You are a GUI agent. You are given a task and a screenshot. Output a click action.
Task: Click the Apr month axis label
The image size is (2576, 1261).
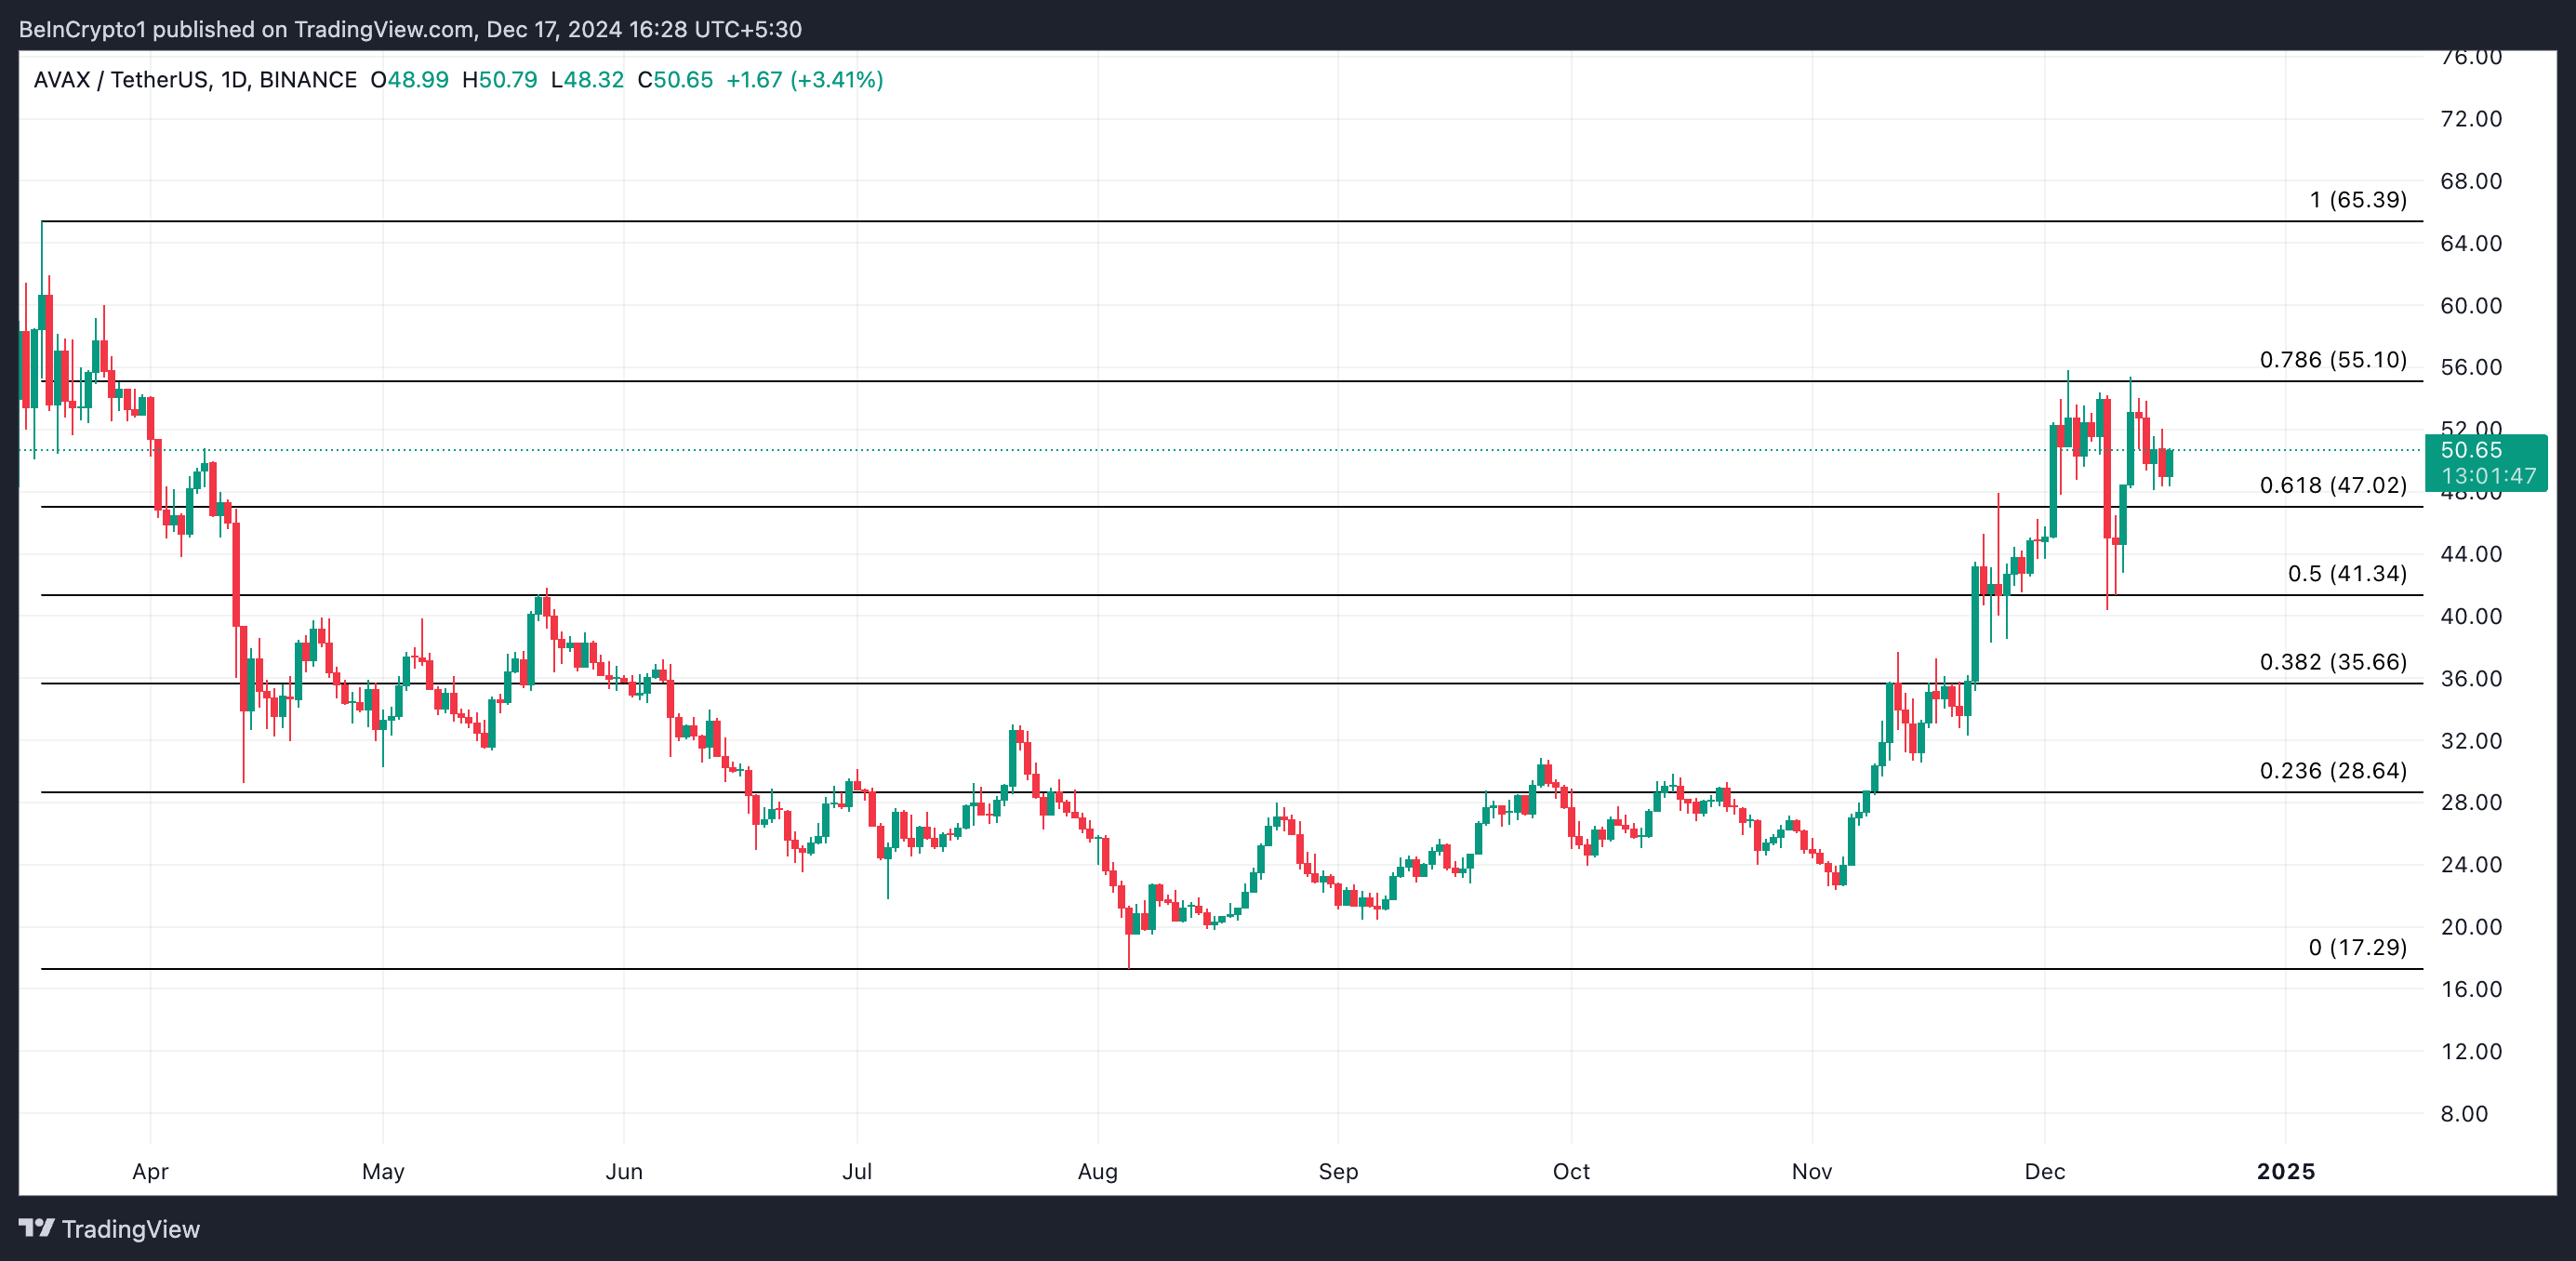point(150,1172)
